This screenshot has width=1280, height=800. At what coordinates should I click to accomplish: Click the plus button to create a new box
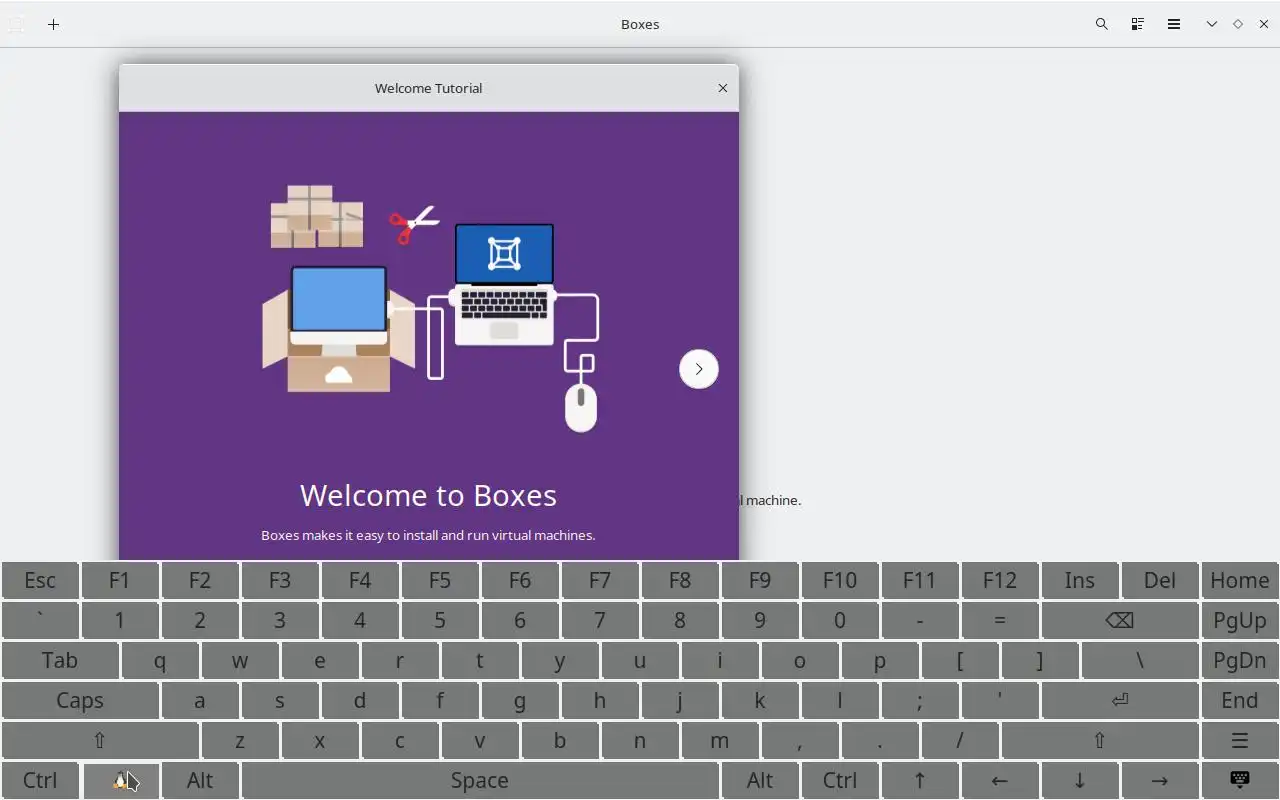click(x=54, y=24)
